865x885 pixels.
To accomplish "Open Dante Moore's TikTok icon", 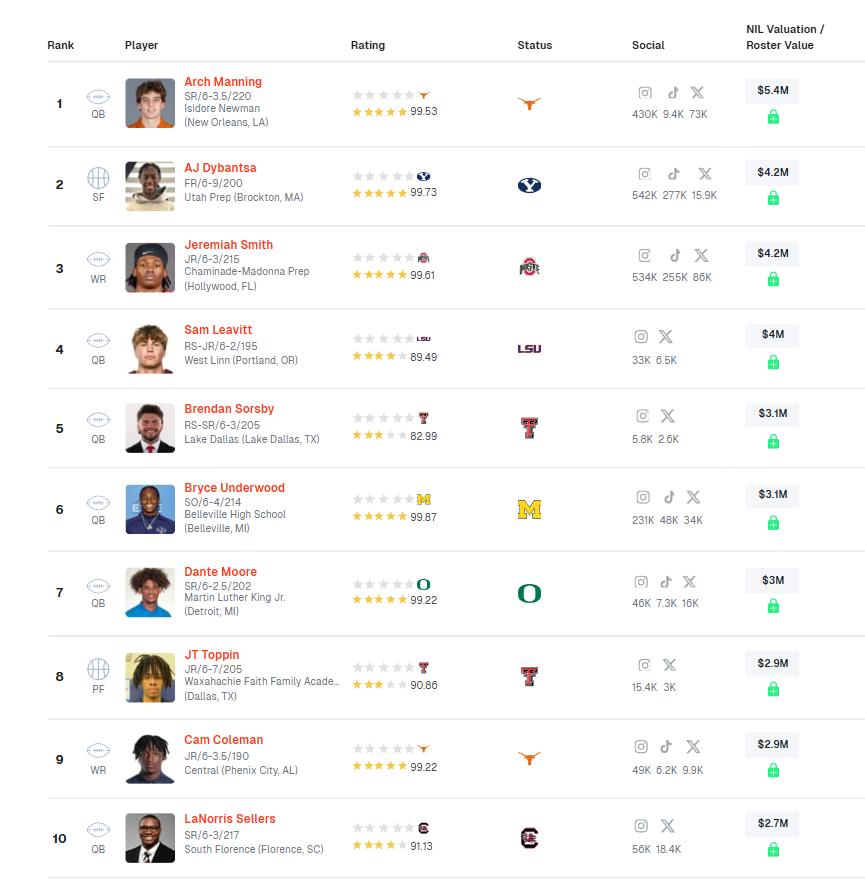I will click(666, 582).
